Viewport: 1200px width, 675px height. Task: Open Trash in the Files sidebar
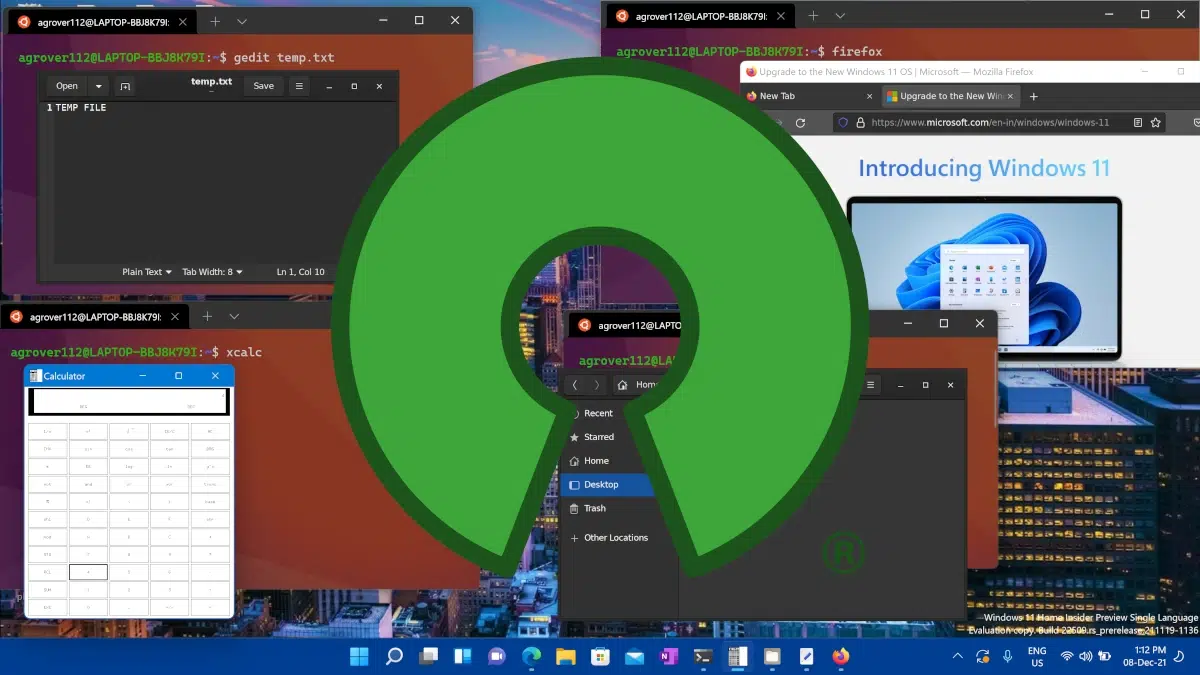click(595, 508)
